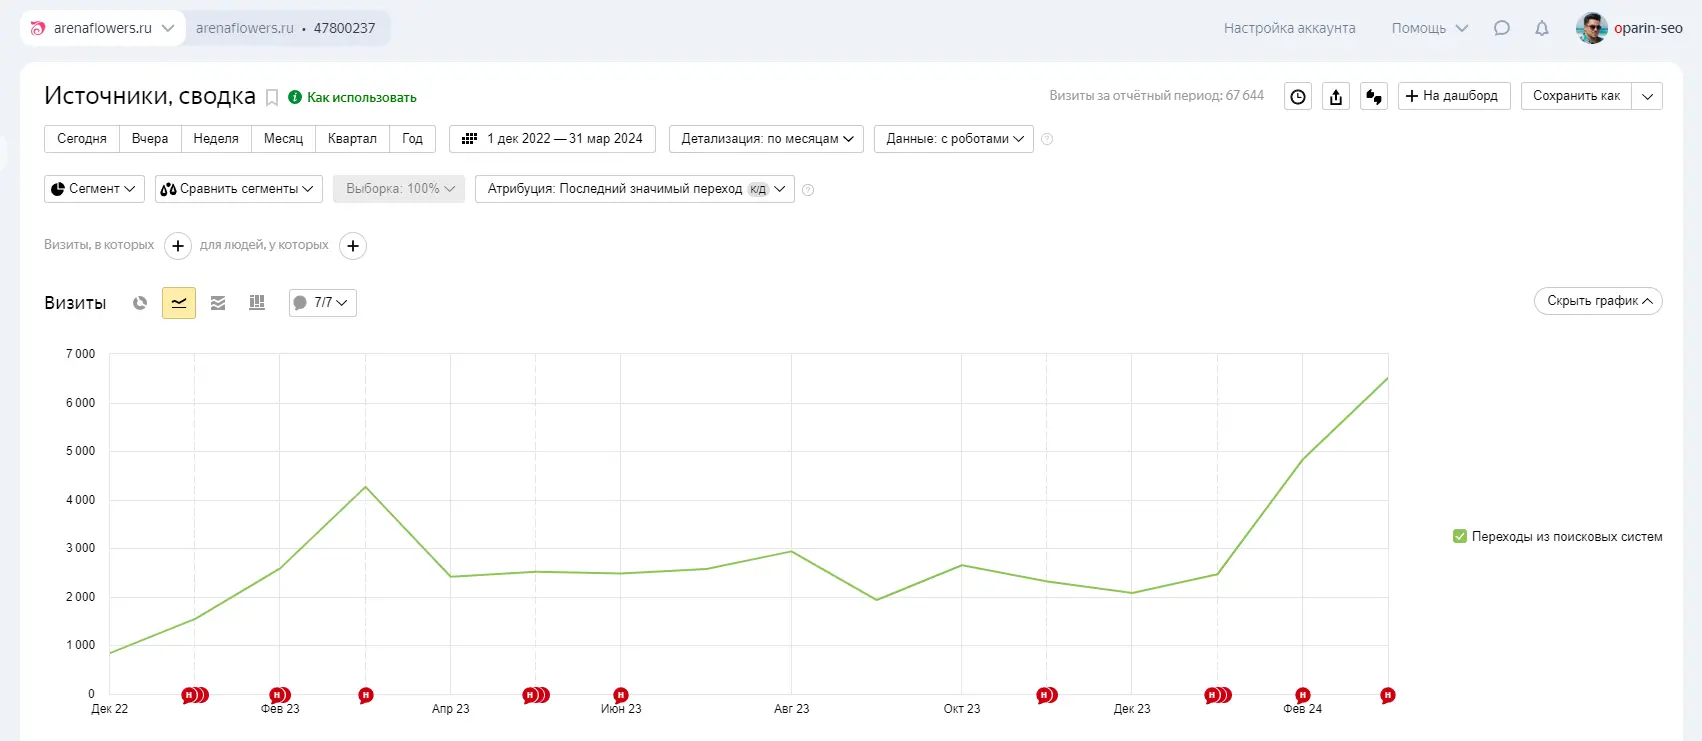This screenshot has height=741, width=1702.
Task: Select the Неделя period tab
Action: pos(216,139)
